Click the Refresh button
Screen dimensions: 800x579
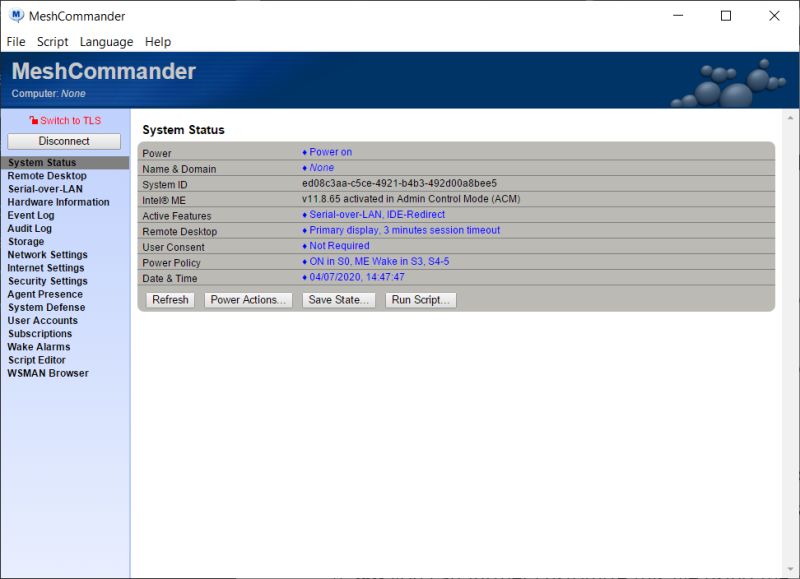pos(169,299)
